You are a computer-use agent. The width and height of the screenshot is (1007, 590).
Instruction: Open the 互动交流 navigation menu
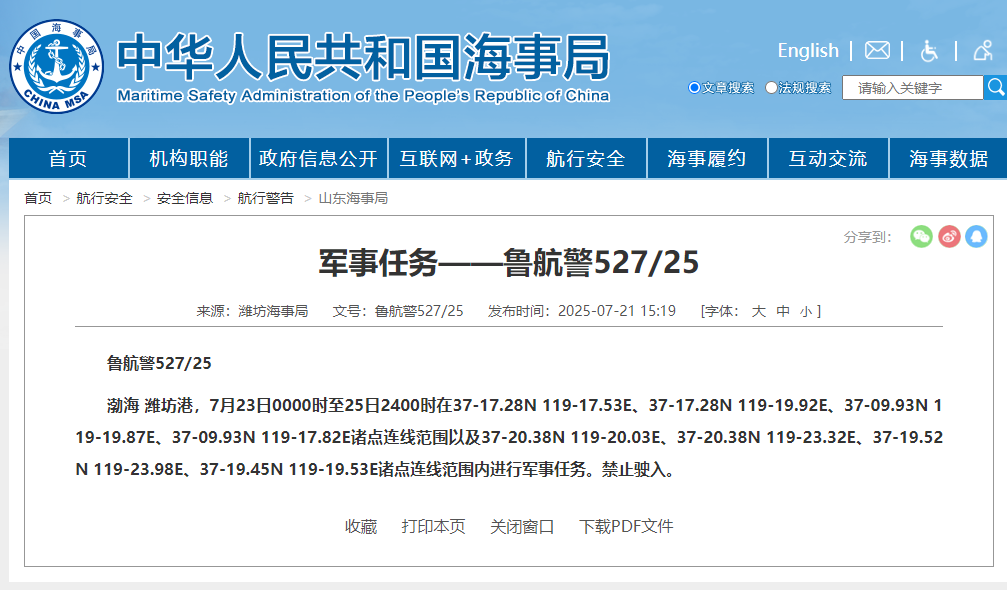click(x=827, y=157)
